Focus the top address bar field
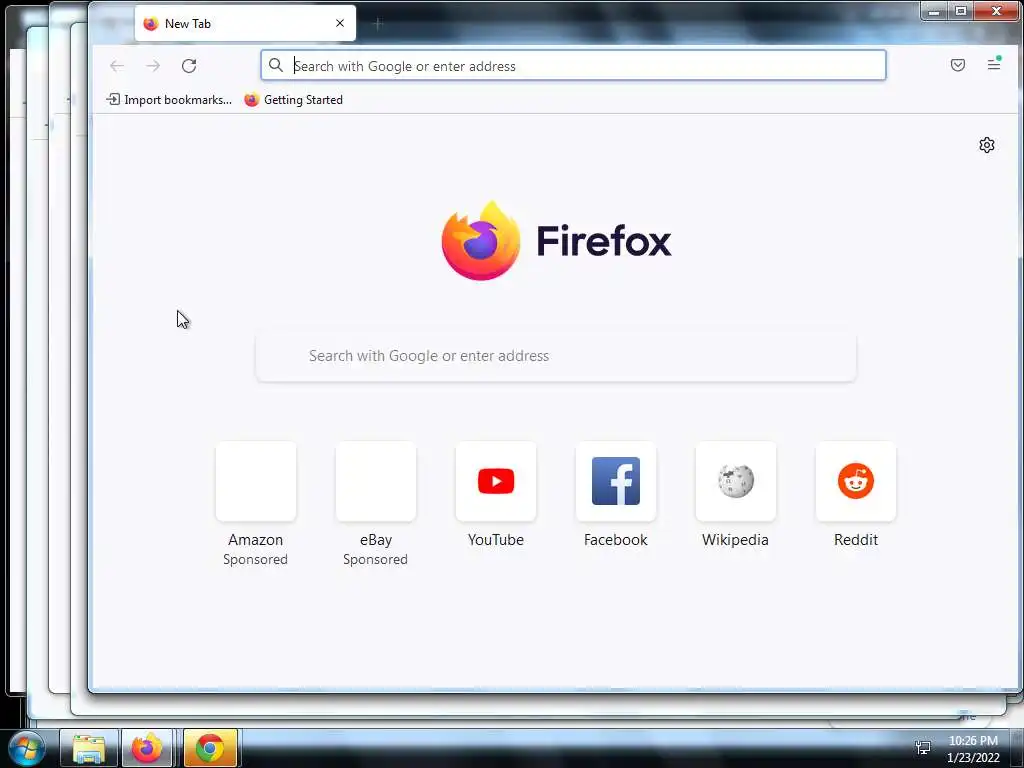This screenshot has height=768, width=1024. 573,65
